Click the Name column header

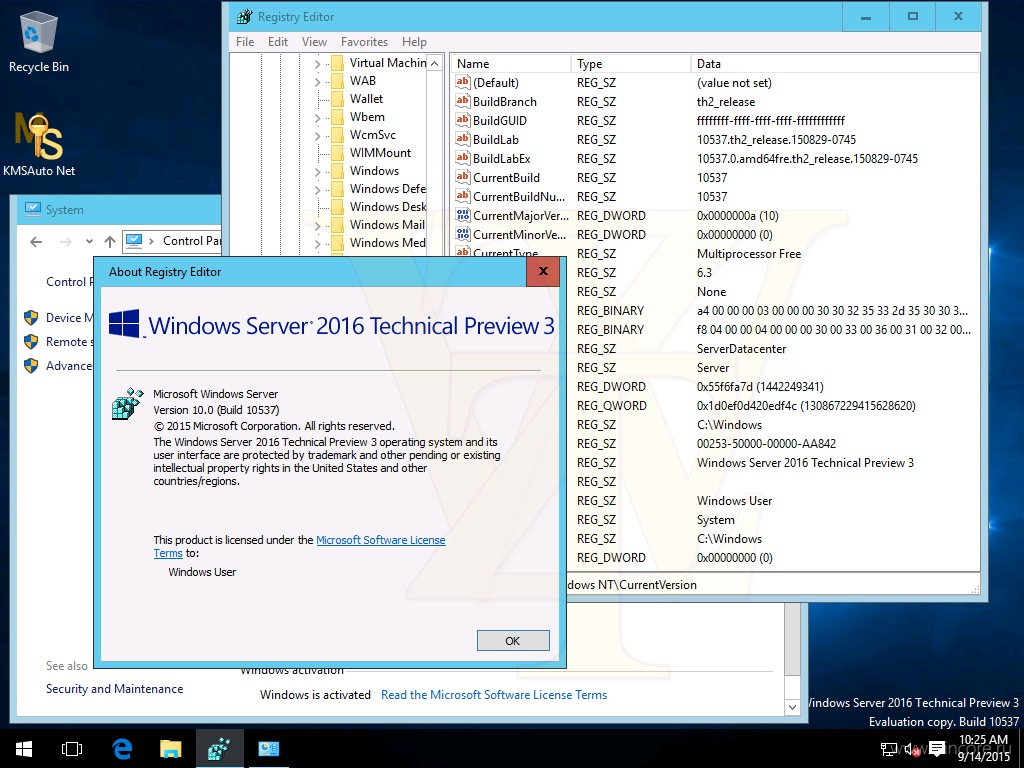(511, 63)
